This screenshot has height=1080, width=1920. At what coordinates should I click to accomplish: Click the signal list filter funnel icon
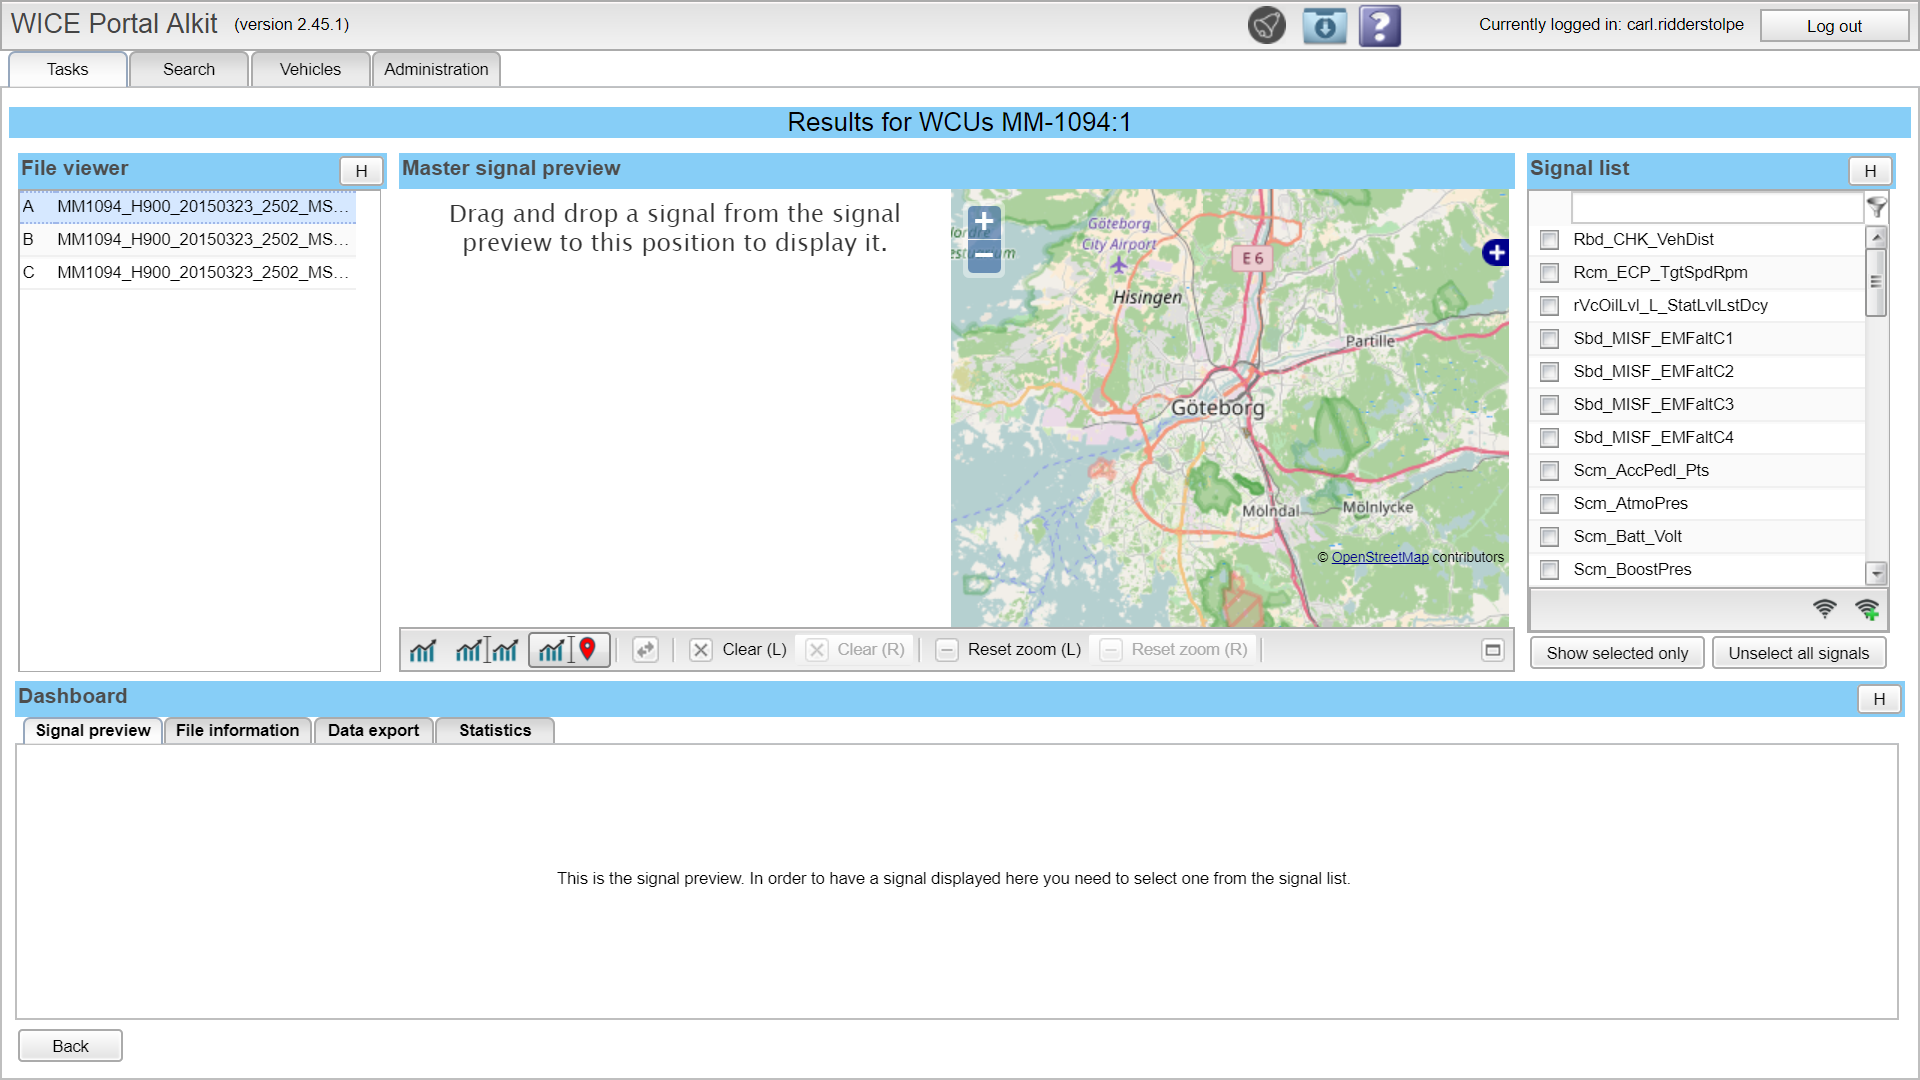point(1876,207)
